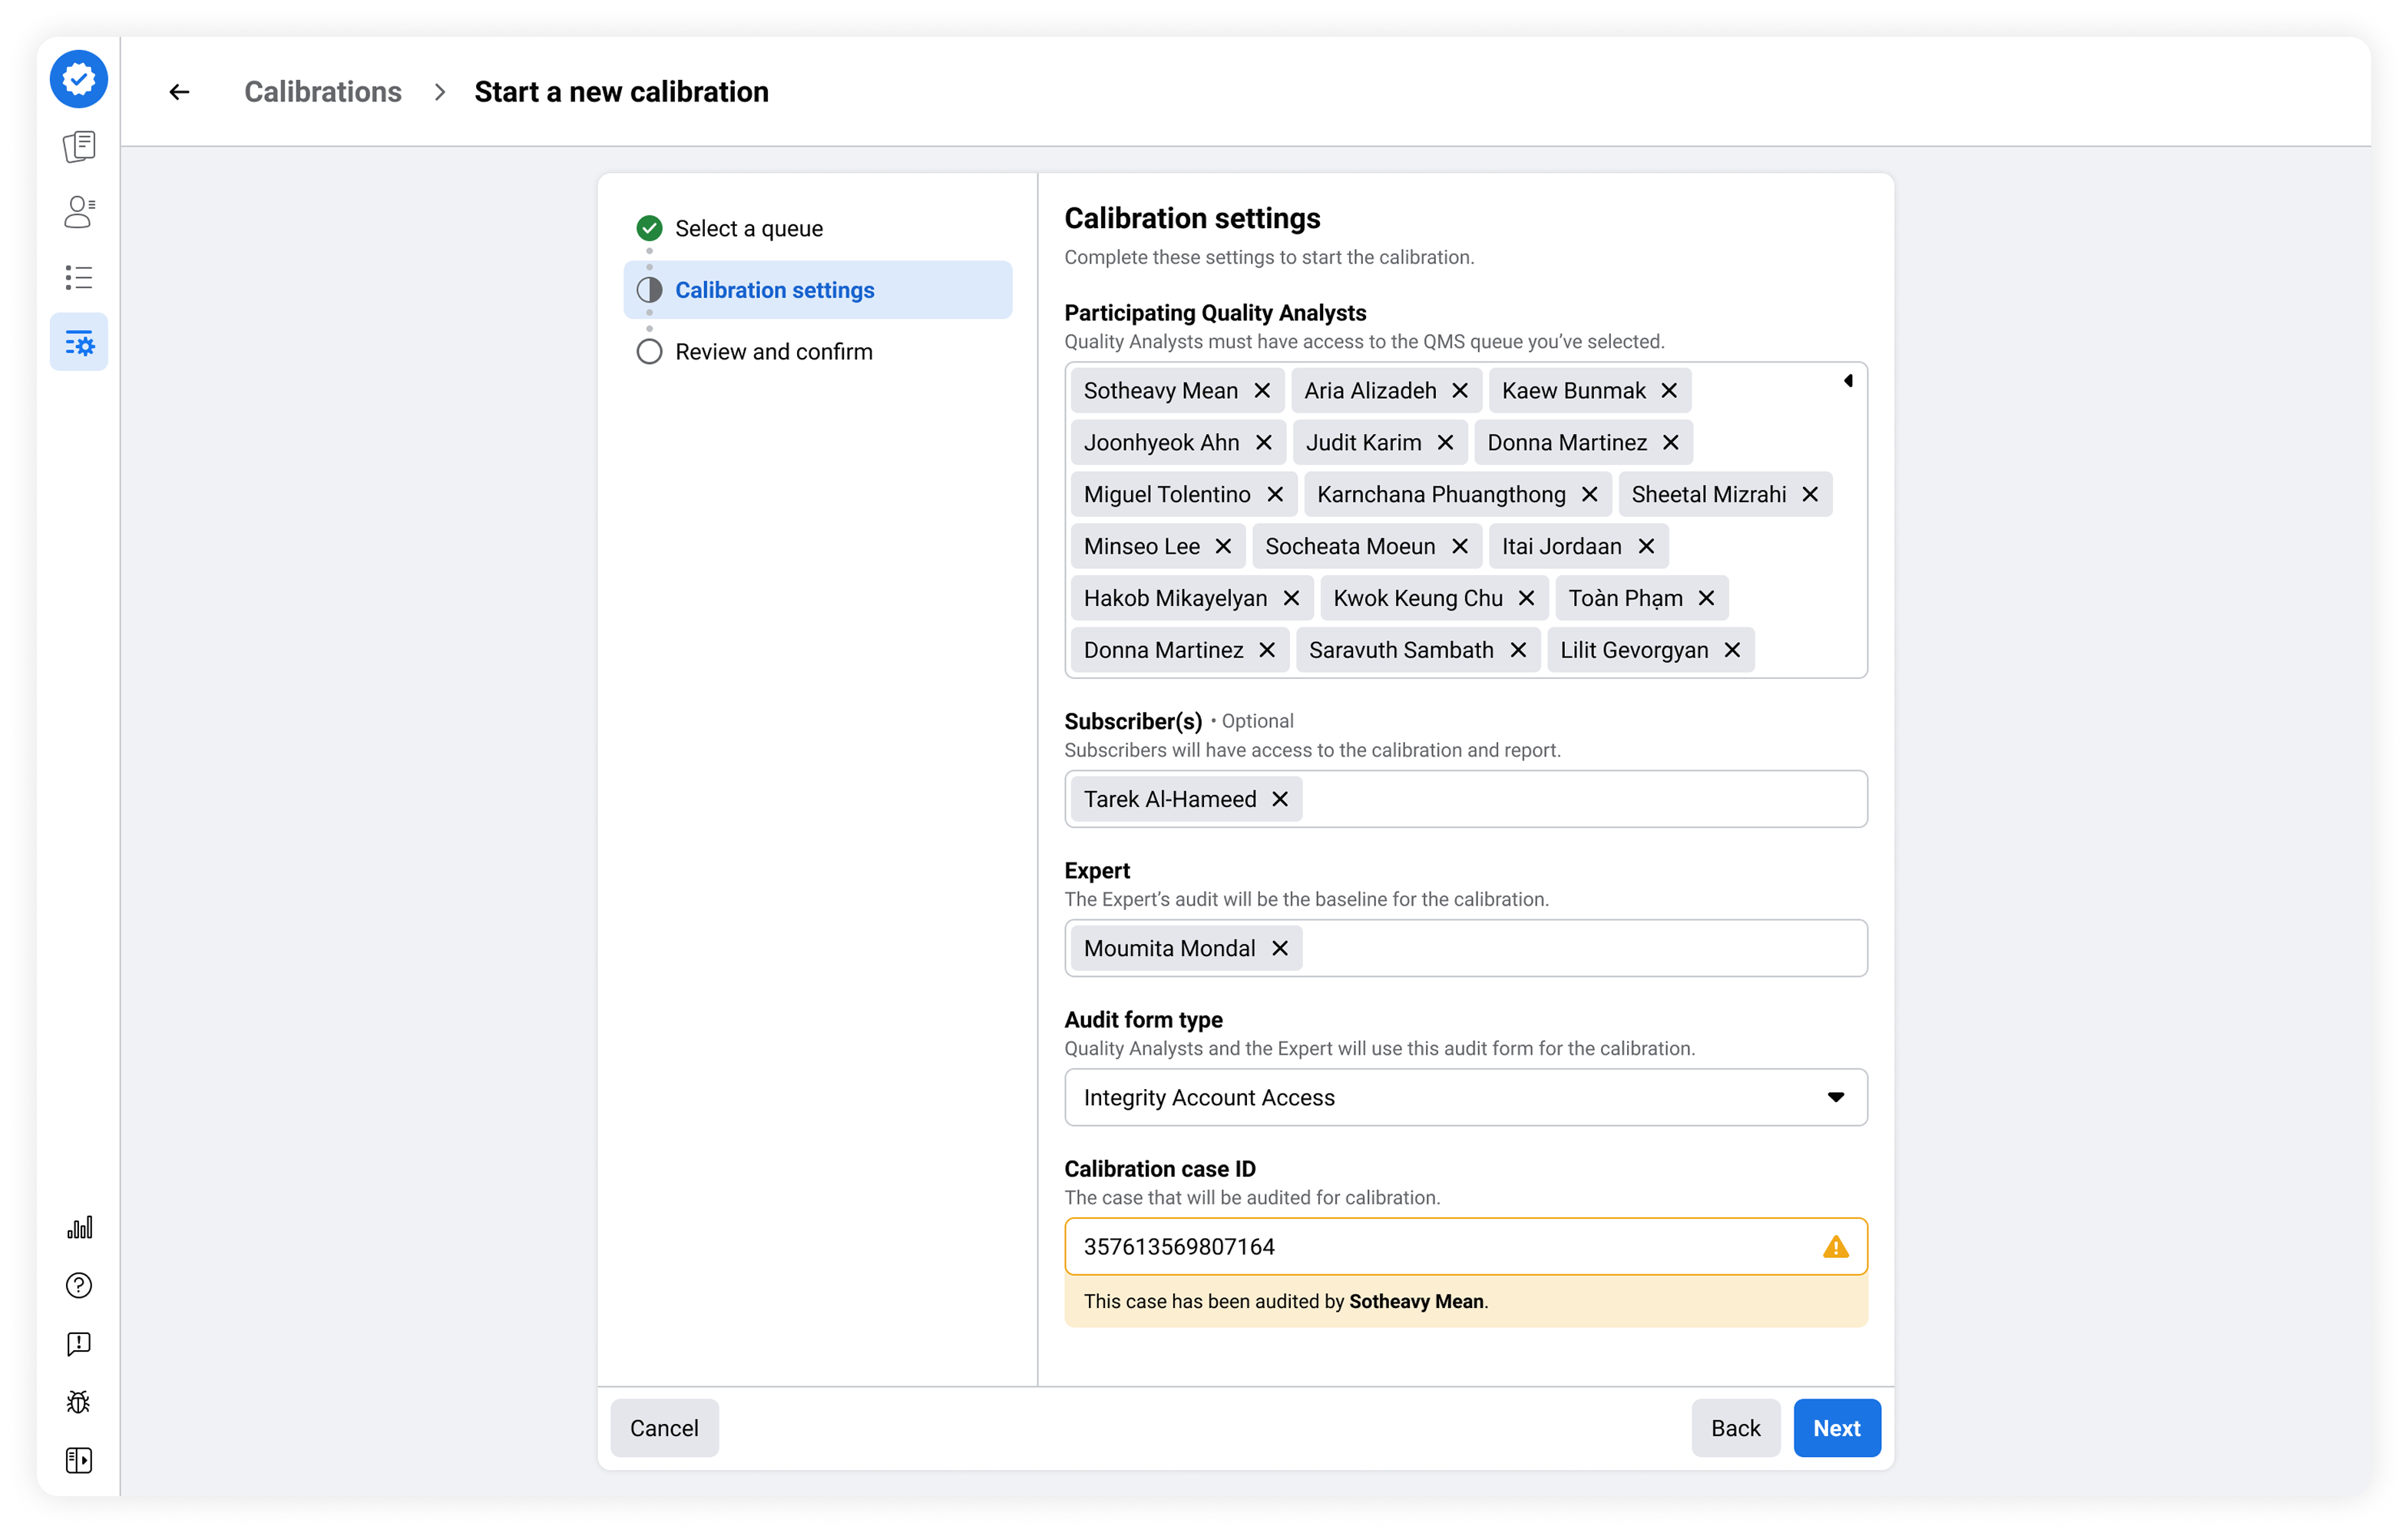
Task: Open the bulleted list sidebar icon
Action: [x=79, y=277]
